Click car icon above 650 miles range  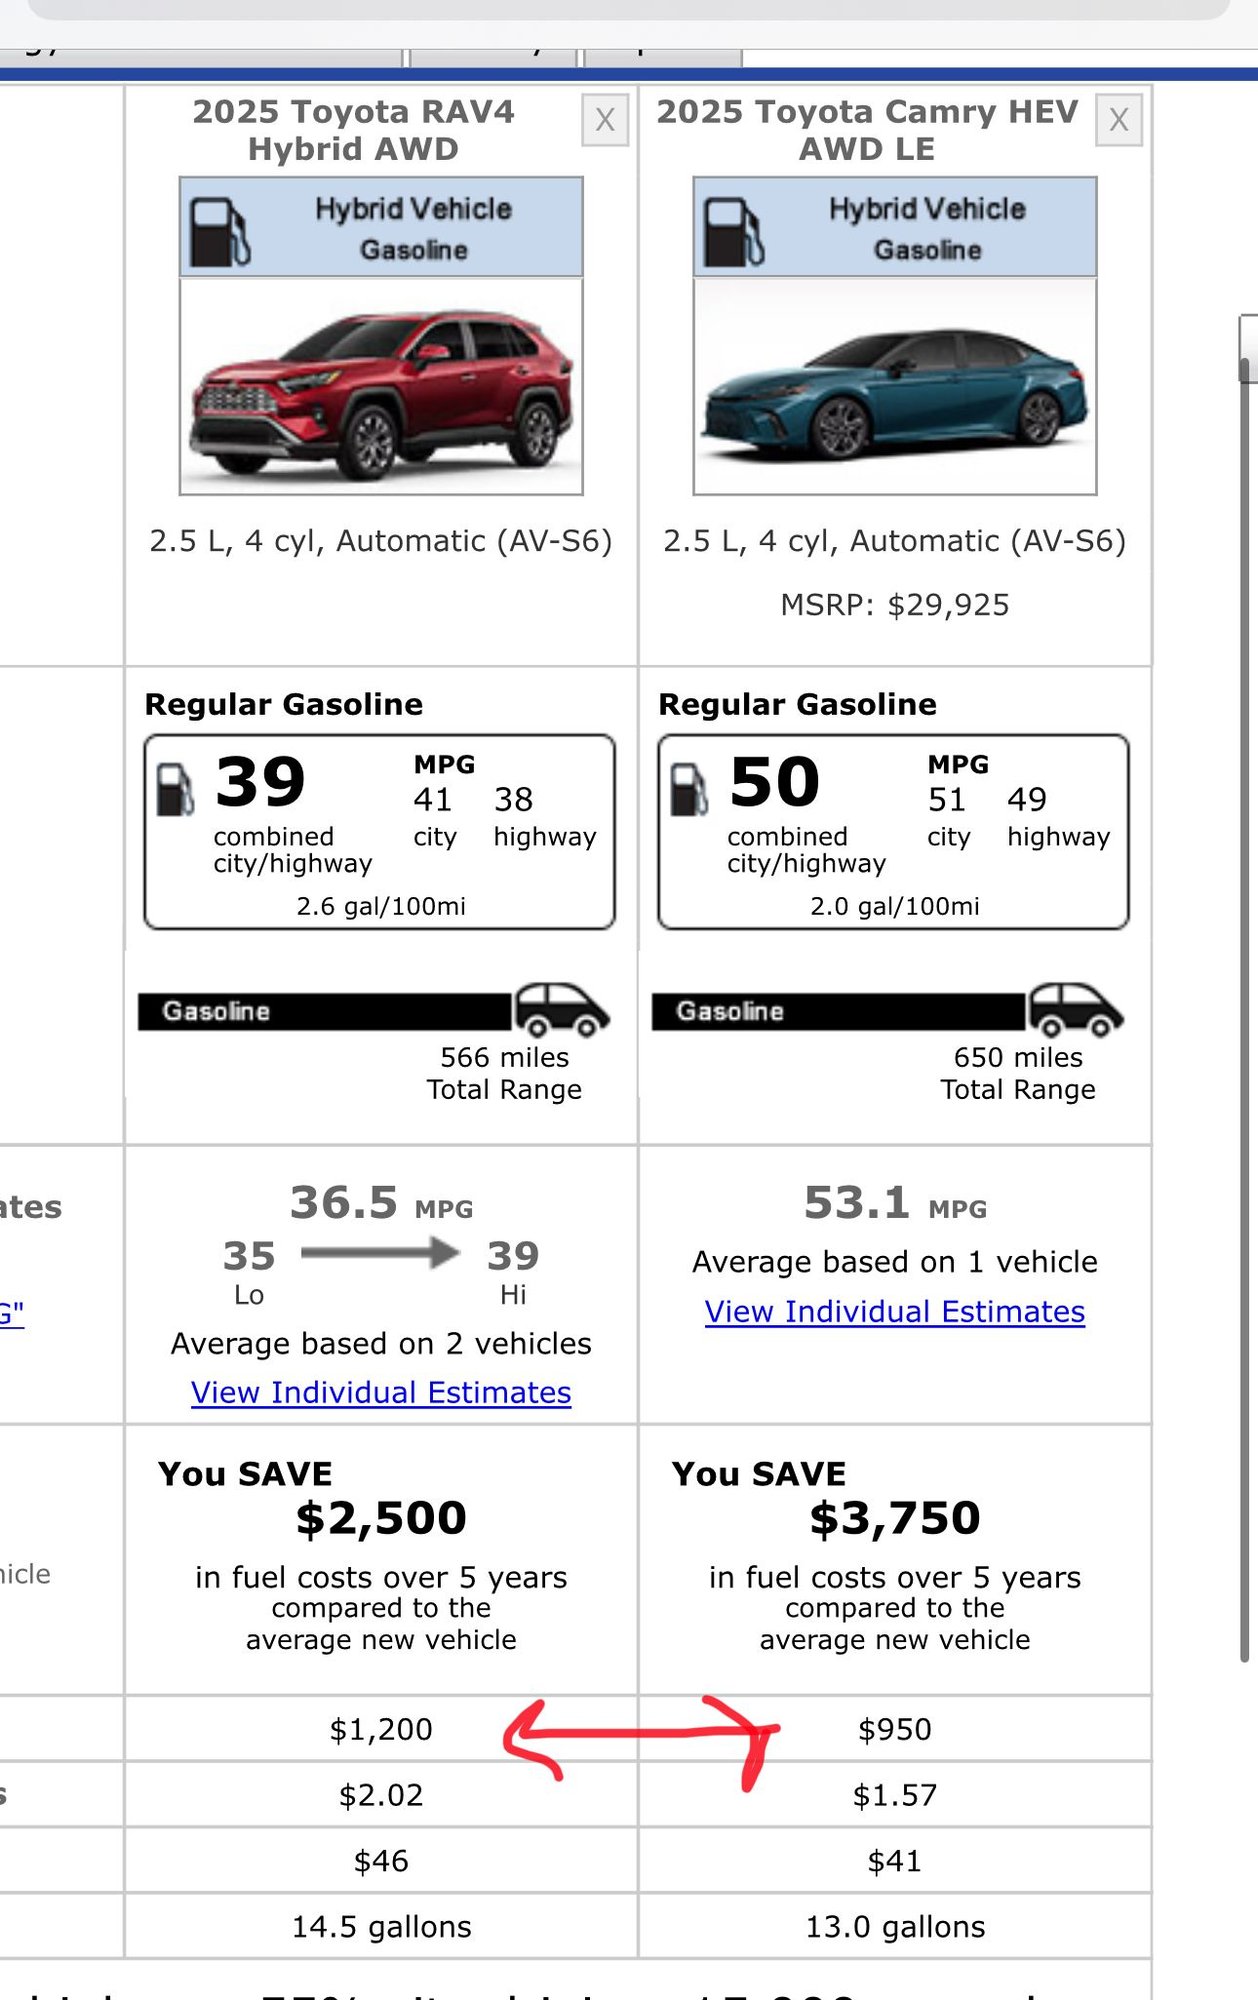tap(1075, 1009)
